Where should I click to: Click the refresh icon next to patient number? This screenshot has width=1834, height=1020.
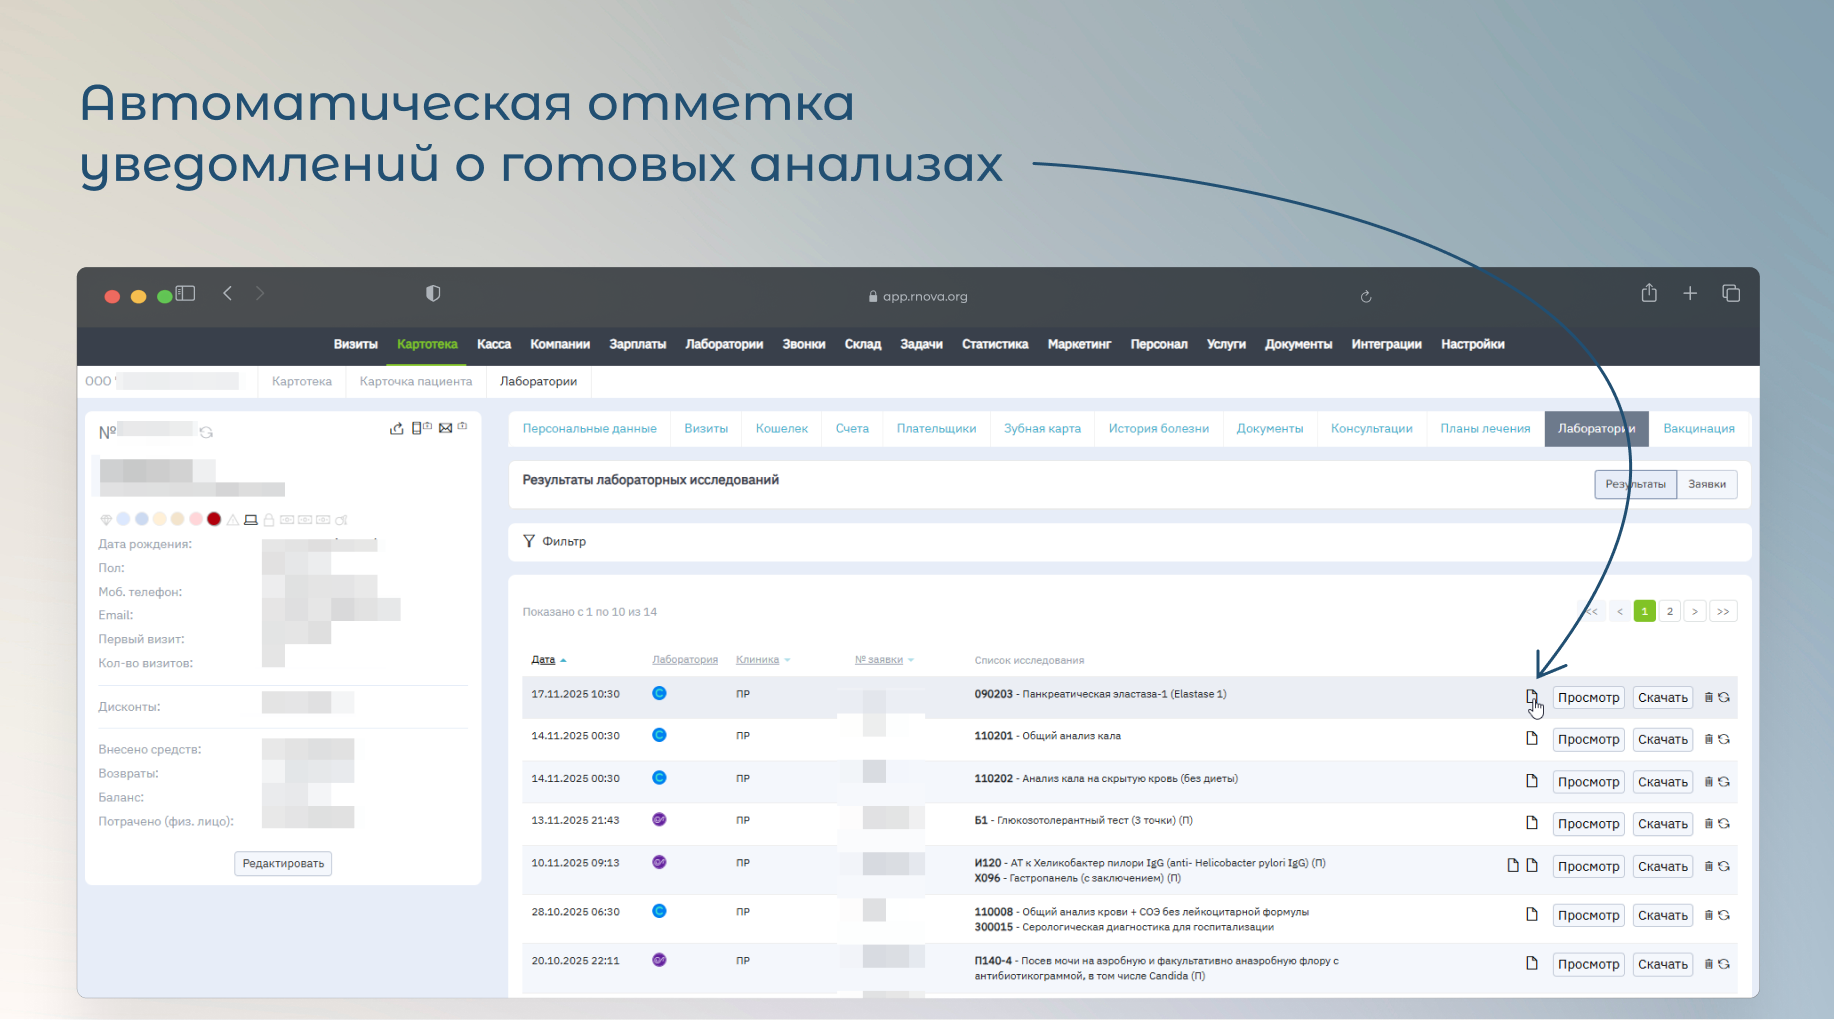tap(206, 432)
